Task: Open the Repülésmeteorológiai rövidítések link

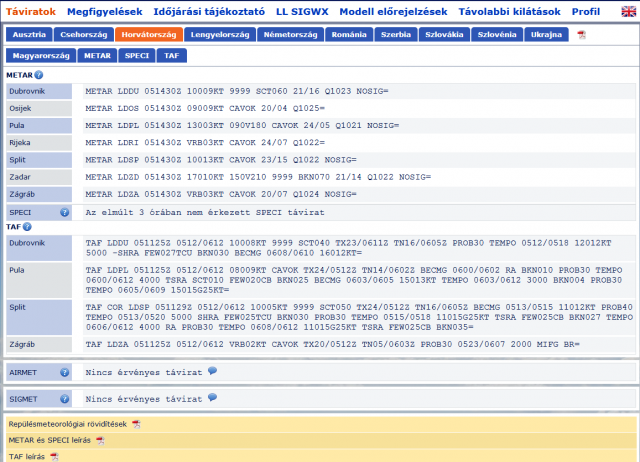Action: [x=68, y=424]
